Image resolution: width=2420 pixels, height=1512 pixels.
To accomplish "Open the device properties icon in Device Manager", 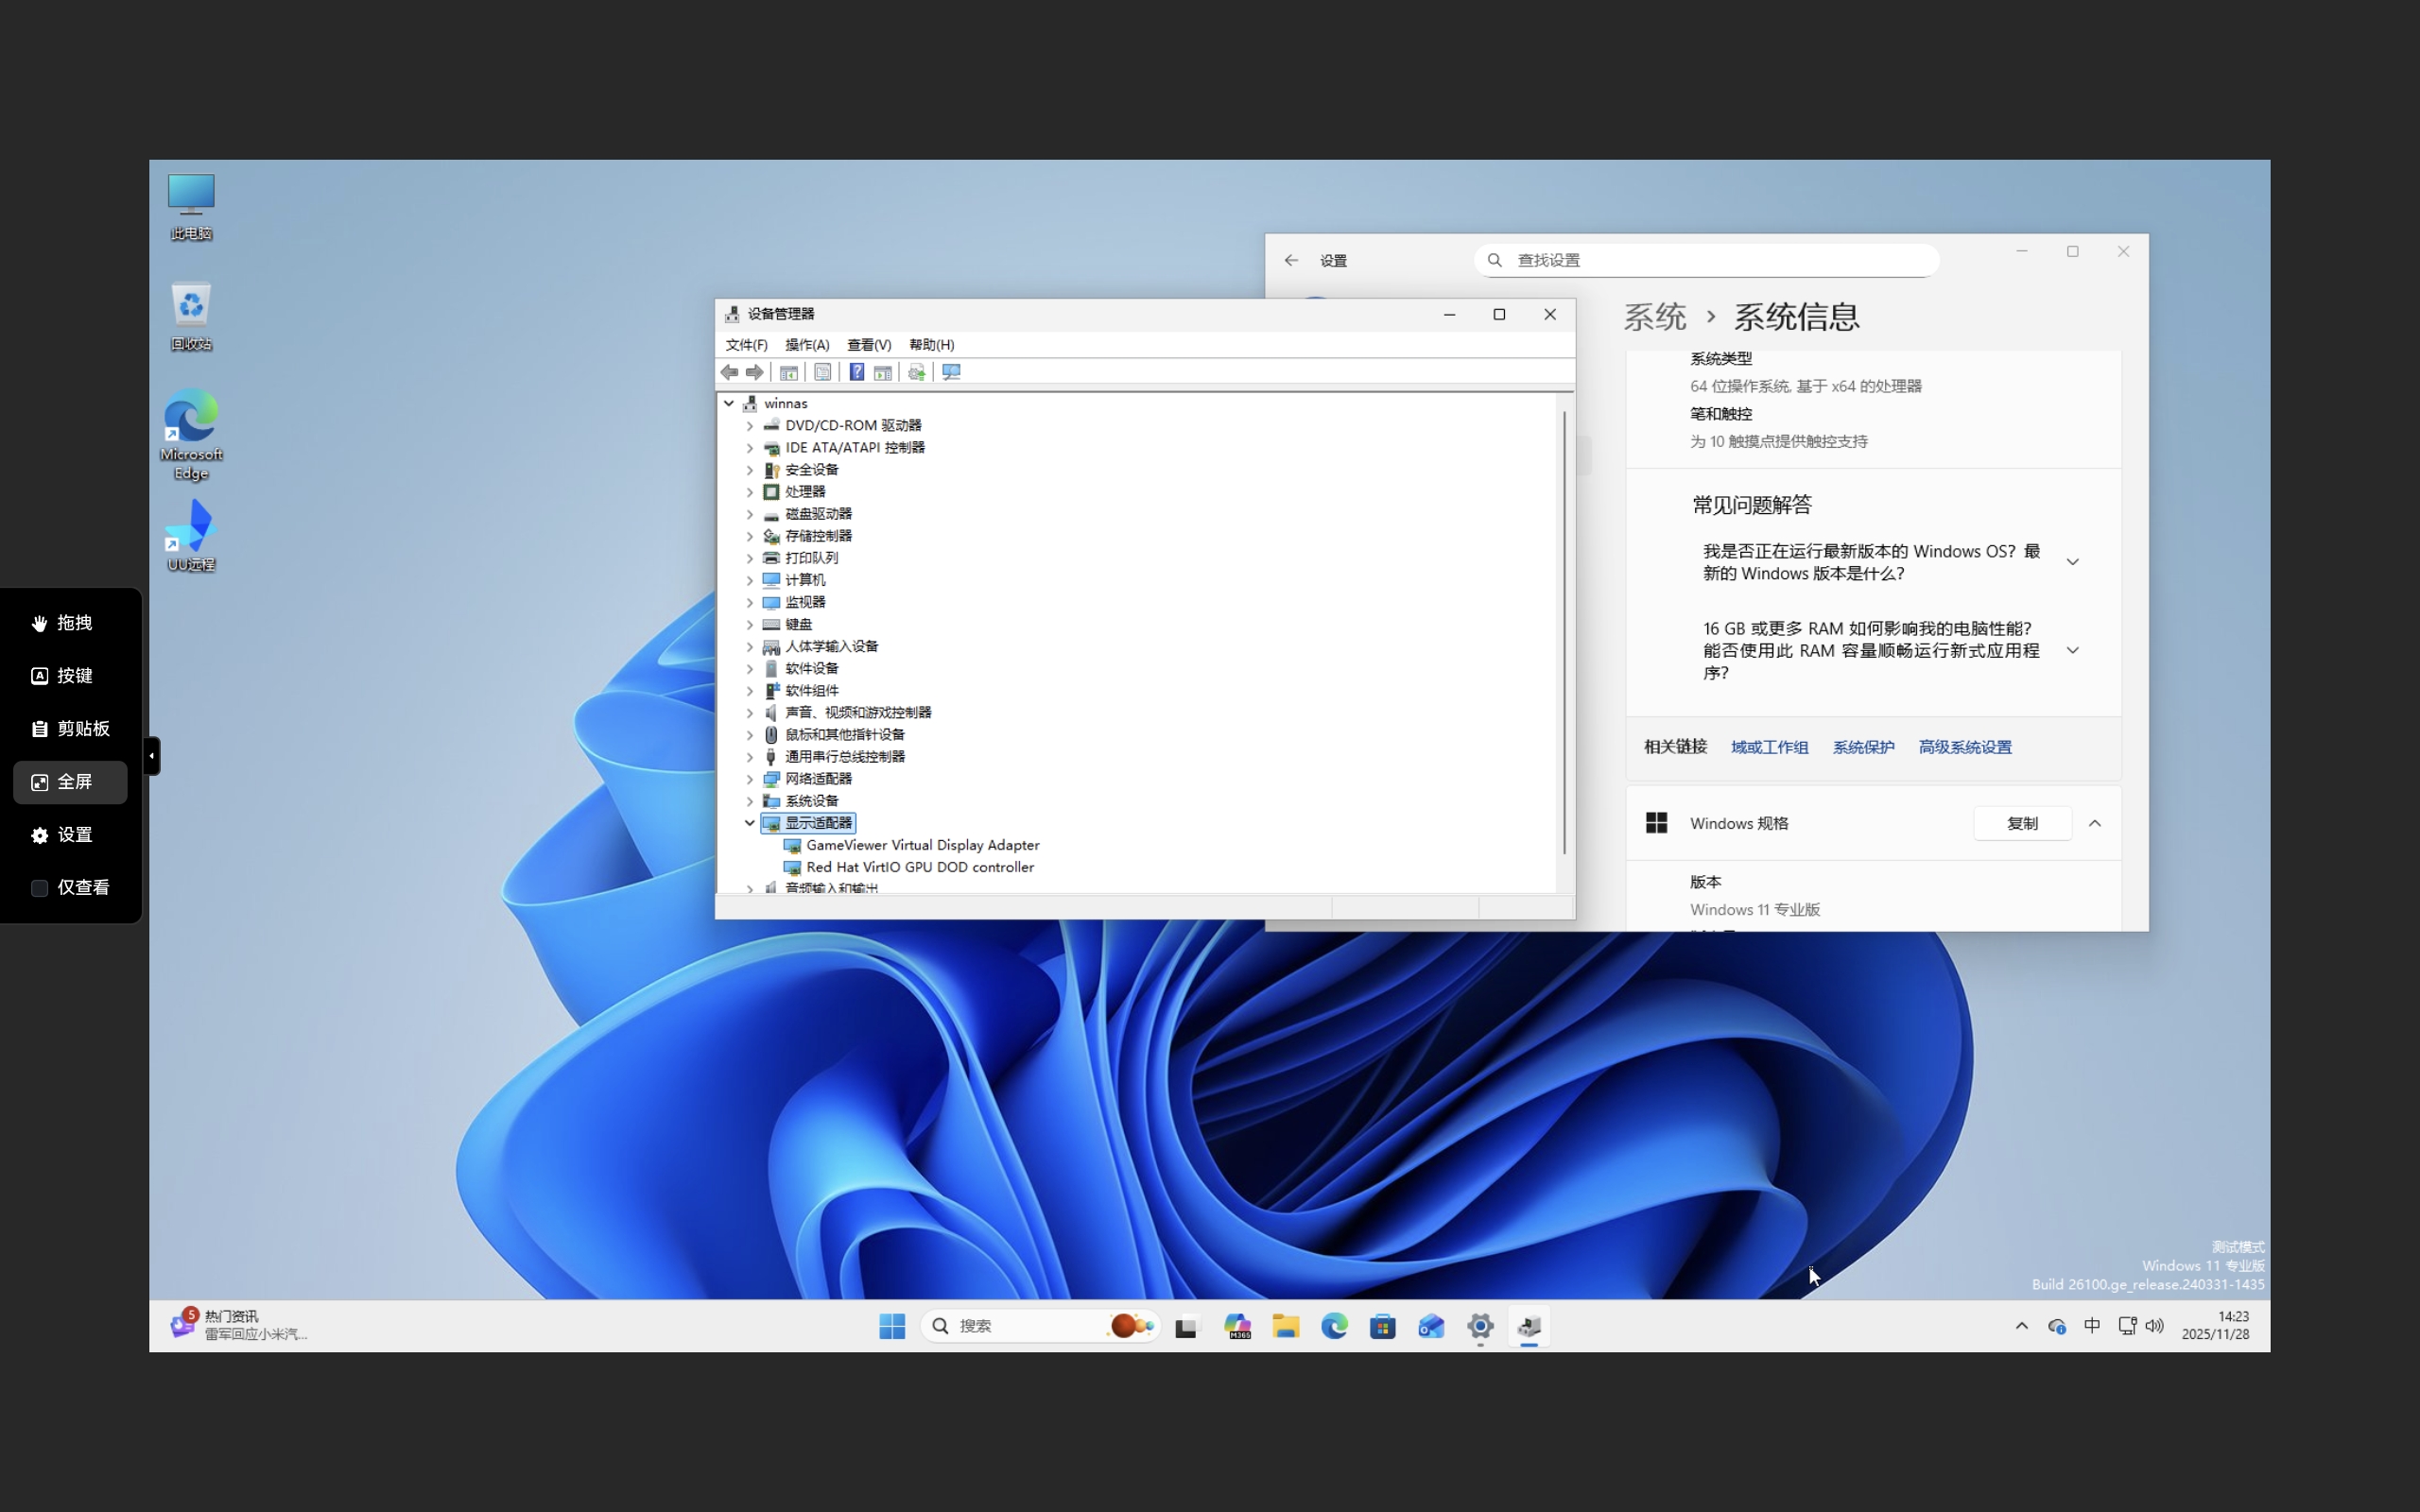I will tap(823, 371).
